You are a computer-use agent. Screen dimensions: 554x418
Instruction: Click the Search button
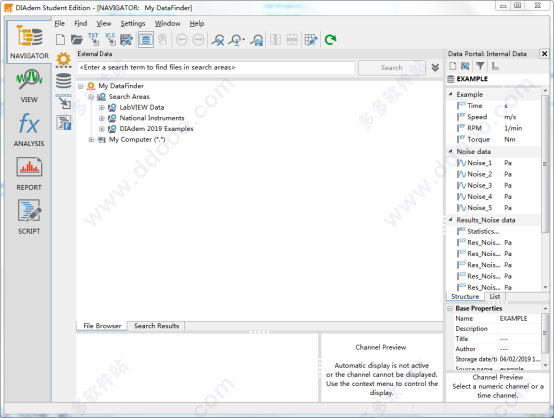[x=391, y=67]
